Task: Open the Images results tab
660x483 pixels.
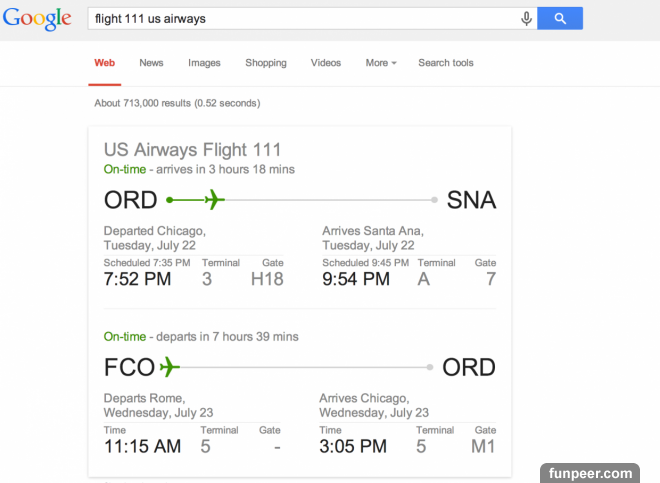Action: 204,63
